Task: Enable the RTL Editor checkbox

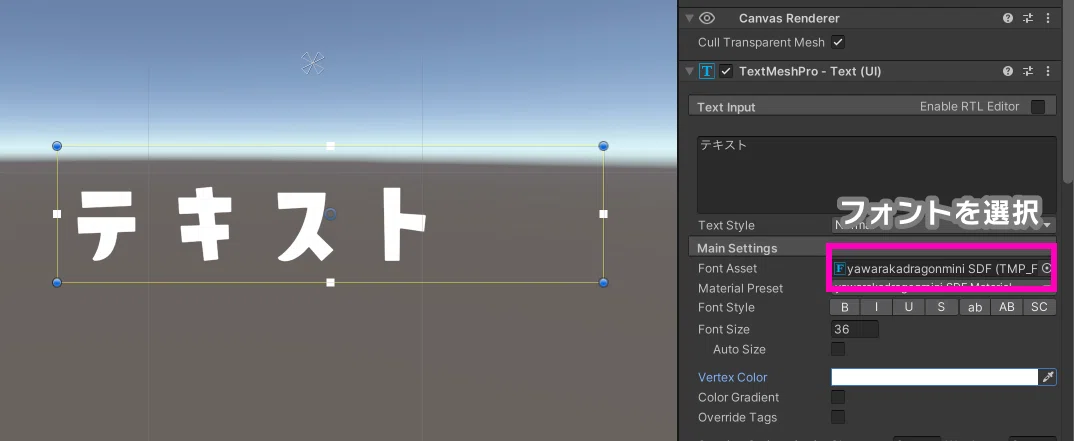Action: [x=1038, y=107]
